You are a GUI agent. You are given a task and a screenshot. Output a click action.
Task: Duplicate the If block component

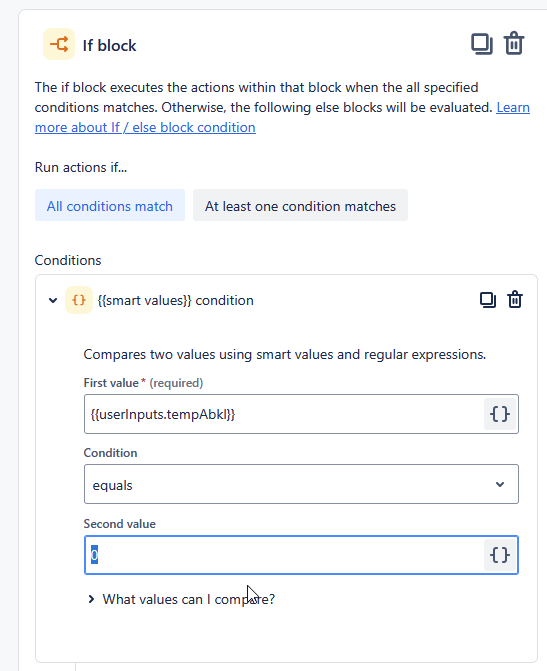(x=482, y=44)
